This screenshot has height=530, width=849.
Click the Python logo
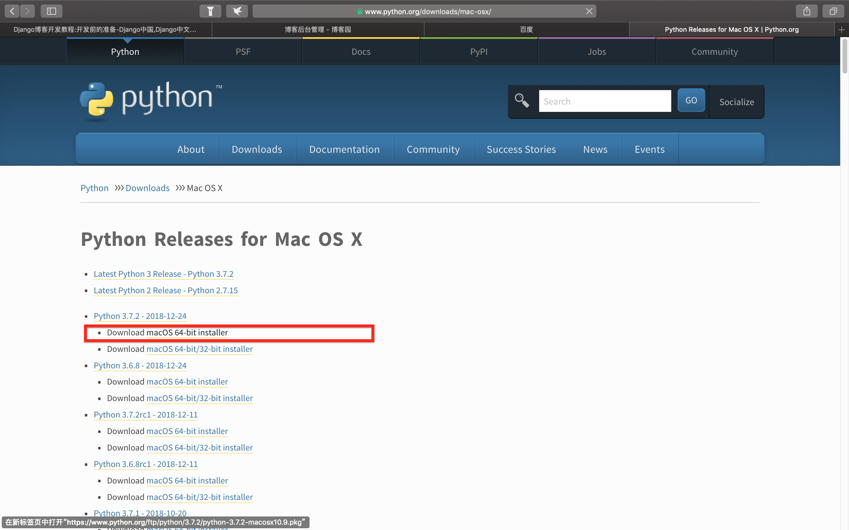(x=151, y=99)
